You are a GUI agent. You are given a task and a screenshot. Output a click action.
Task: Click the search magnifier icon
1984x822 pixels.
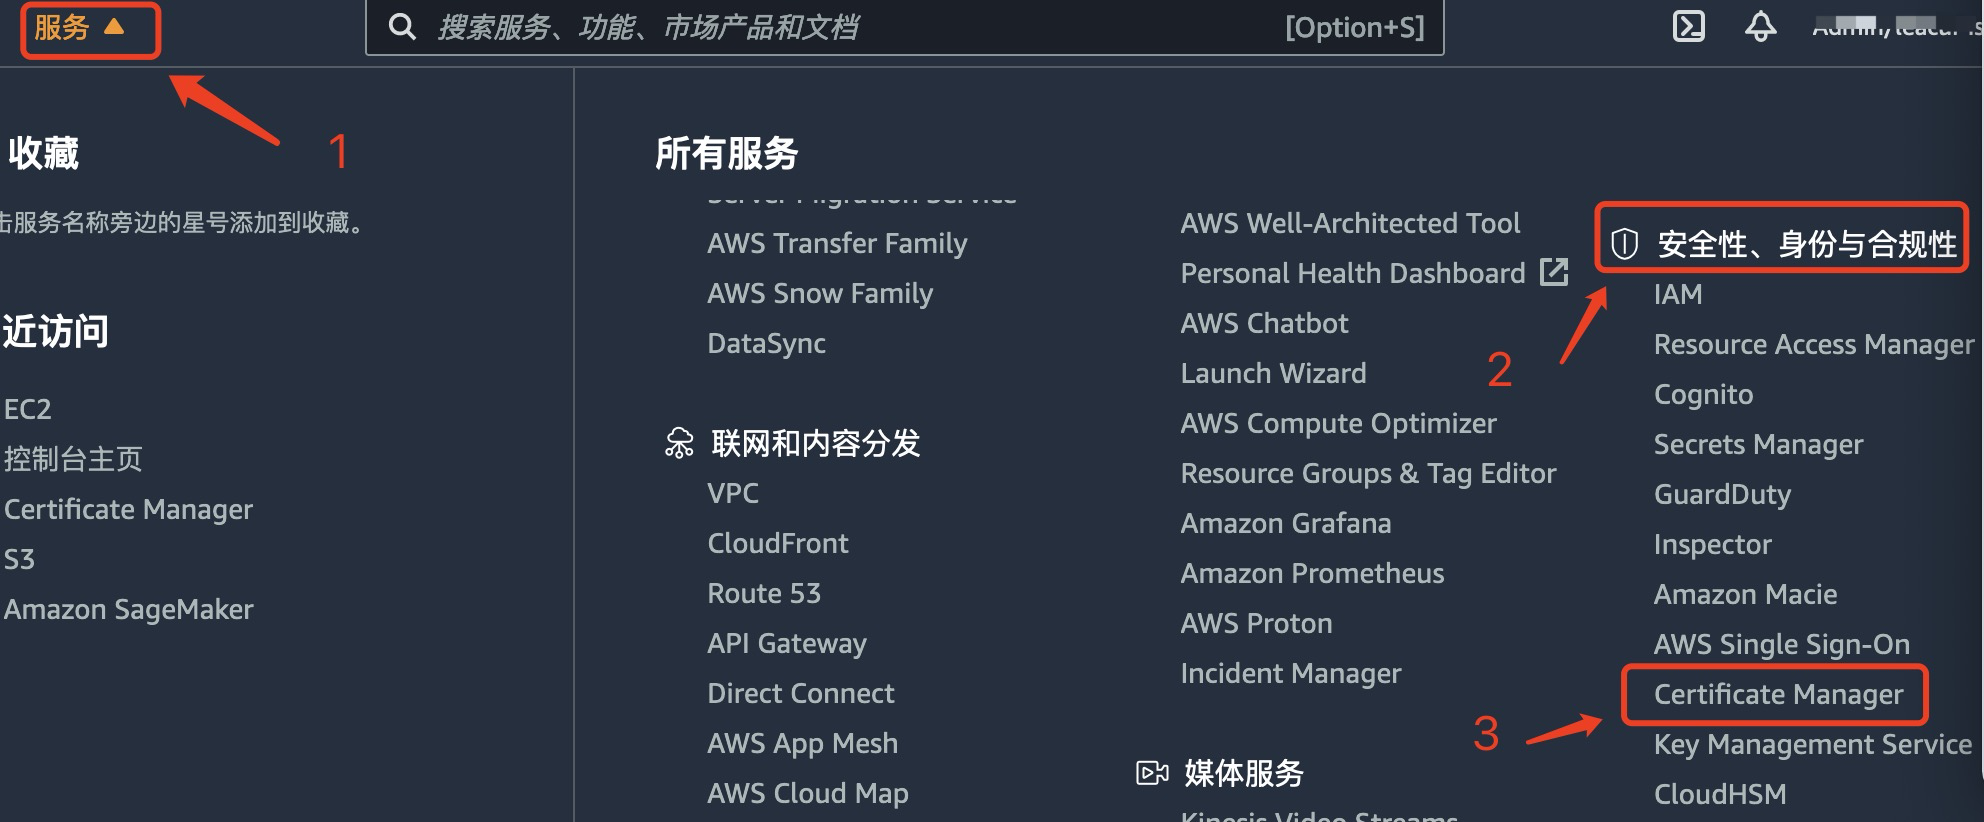point(402,26)
